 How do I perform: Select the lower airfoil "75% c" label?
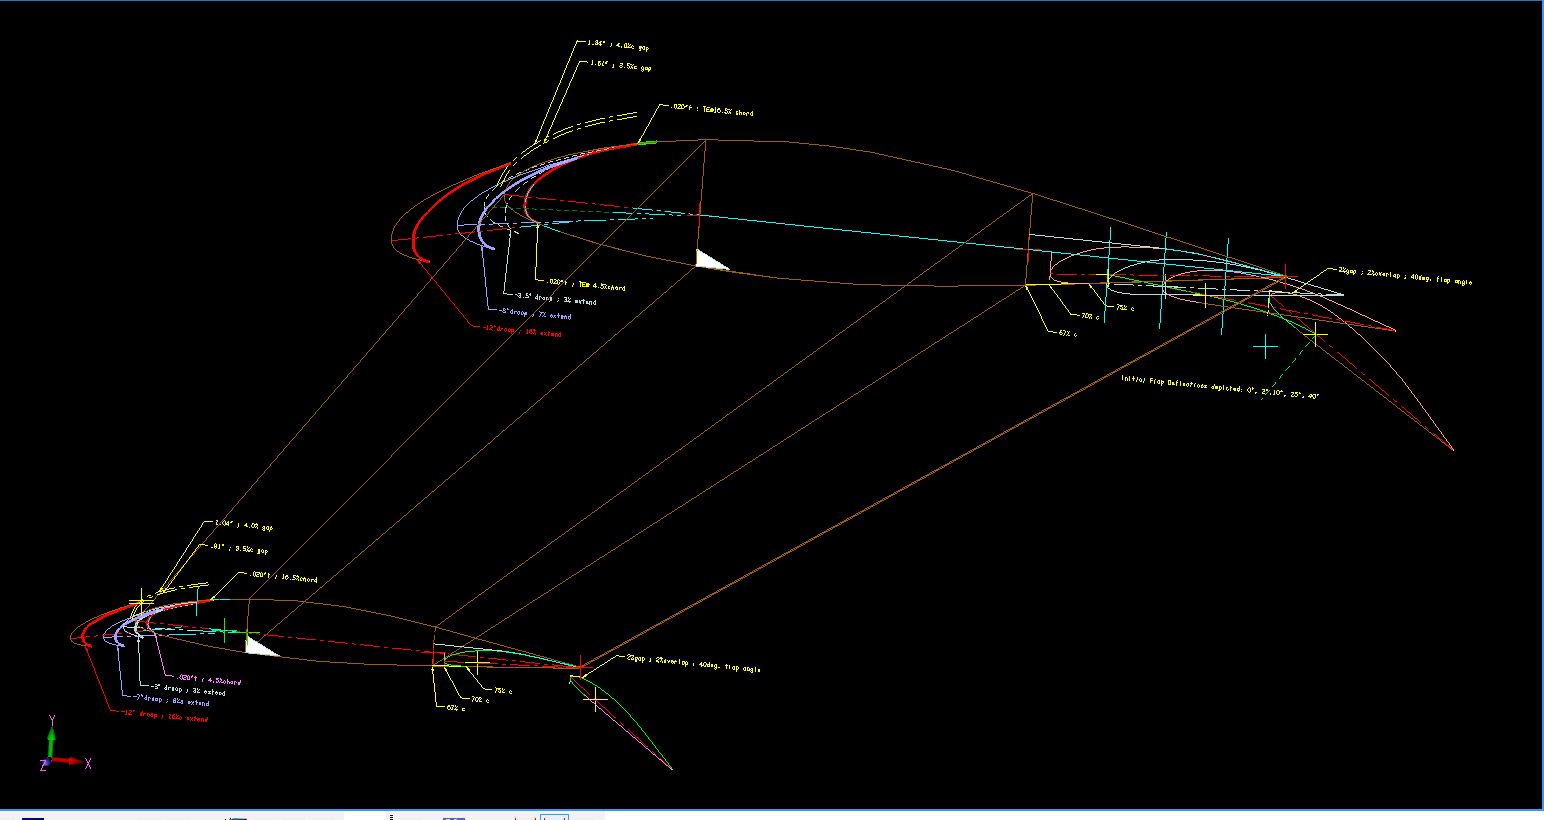pos(503,690)
